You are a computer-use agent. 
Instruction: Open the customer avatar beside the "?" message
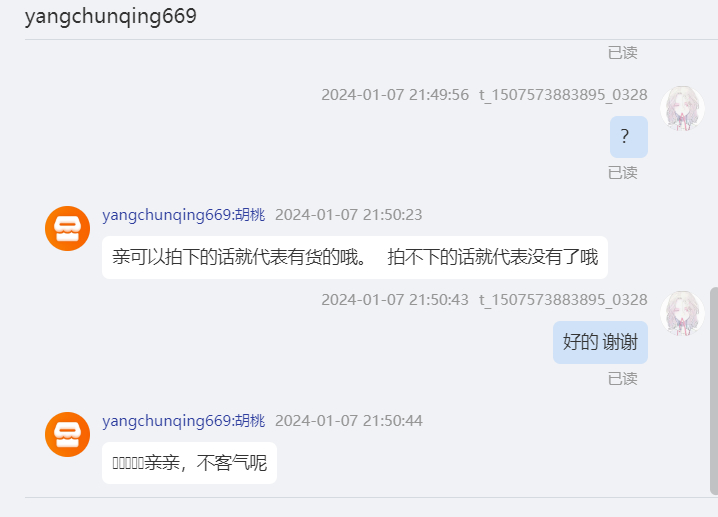pyautogui.click(x=682, y=109)
